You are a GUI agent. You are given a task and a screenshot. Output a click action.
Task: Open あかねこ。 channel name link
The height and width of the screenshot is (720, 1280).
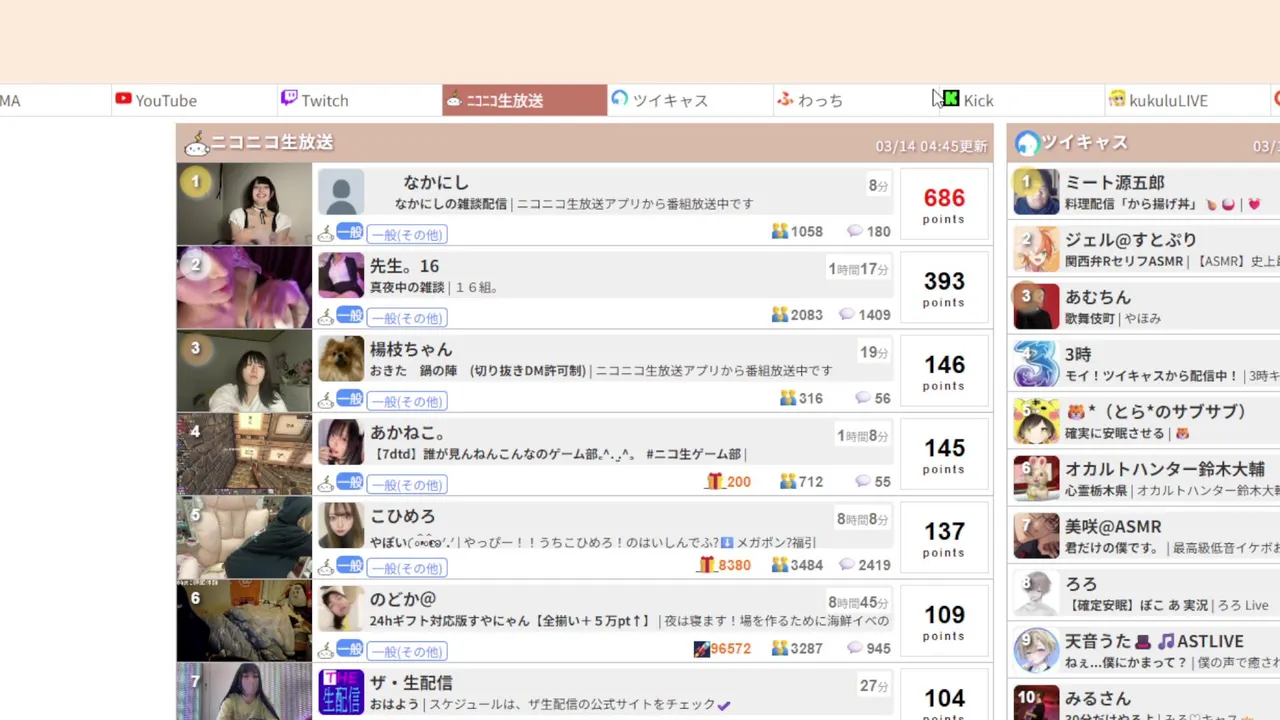click(x=408, y=433)
